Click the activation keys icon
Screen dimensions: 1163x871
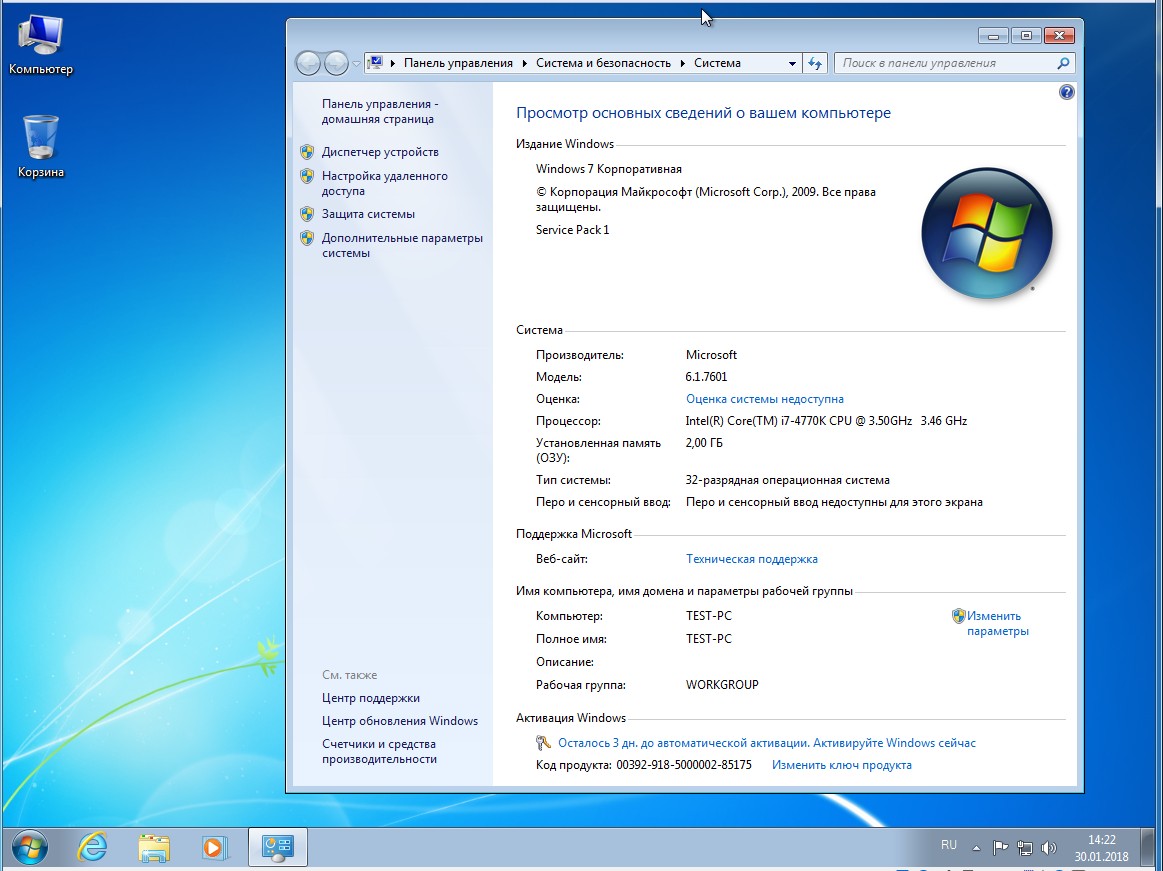[x=543, y=743]
